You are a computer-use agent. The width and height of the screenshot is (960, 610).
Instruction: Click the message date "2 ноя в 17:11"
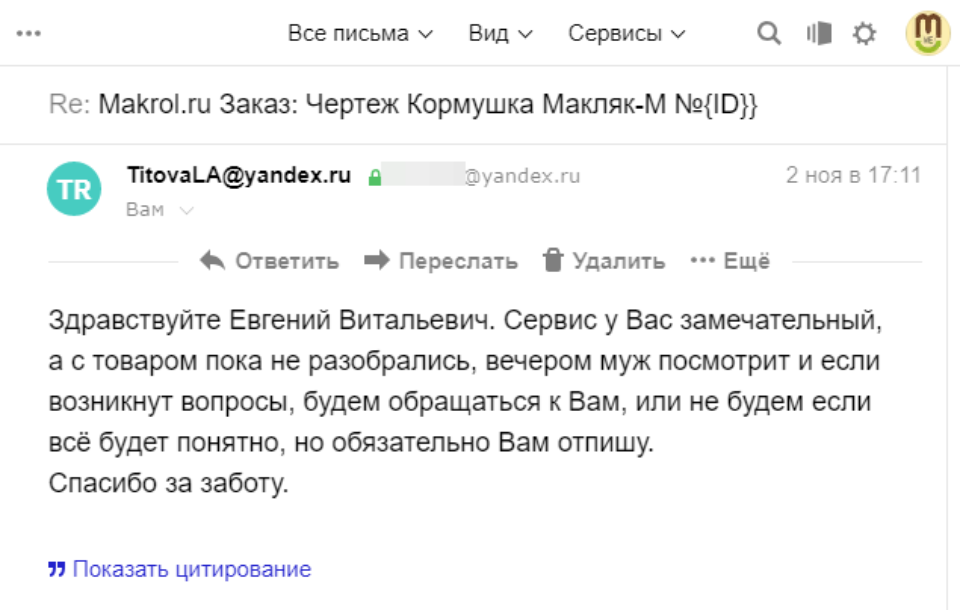pyautogui.click(x=852, y=175)
